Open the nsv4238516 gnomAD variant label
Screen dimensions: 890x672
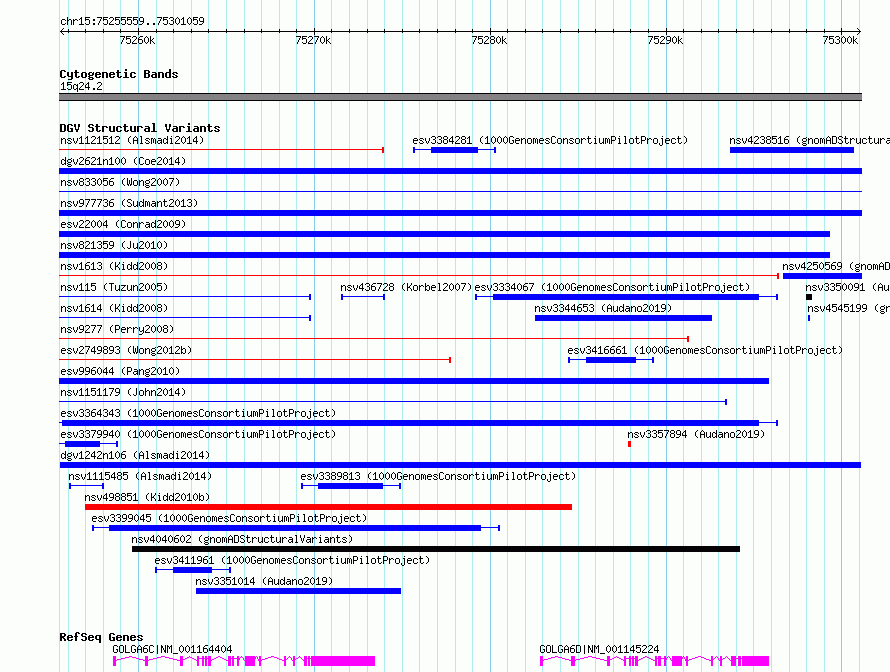click(809, 140)
